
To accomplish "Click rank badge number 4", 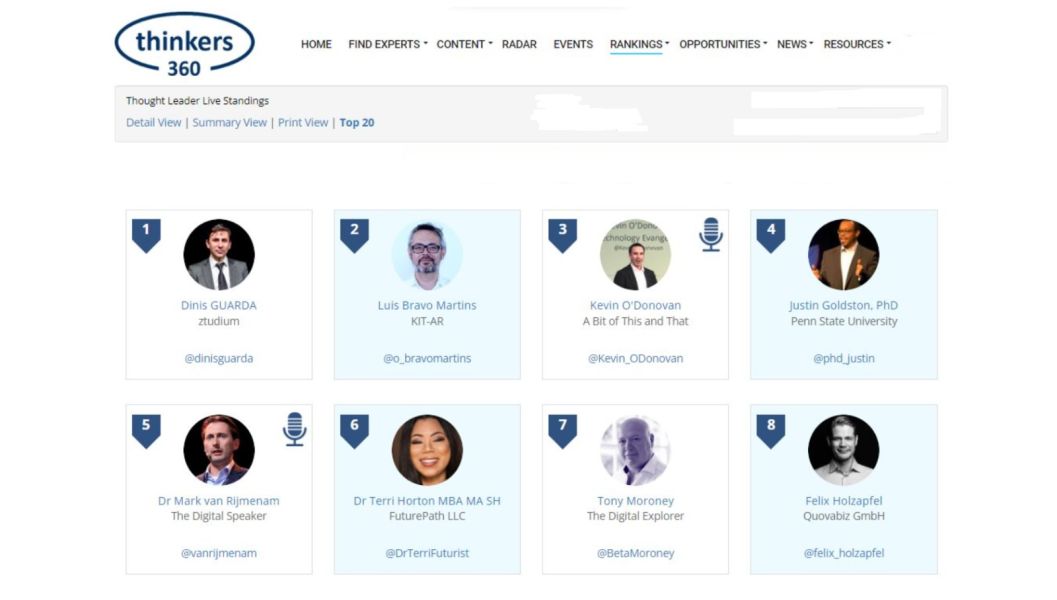I will pyautogui.click(x=771, y=236).
